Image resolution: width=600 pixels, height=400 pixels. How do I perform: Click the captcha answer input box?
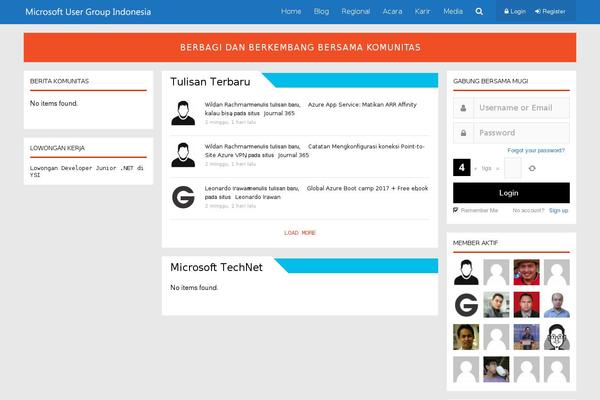click(513, 168)
